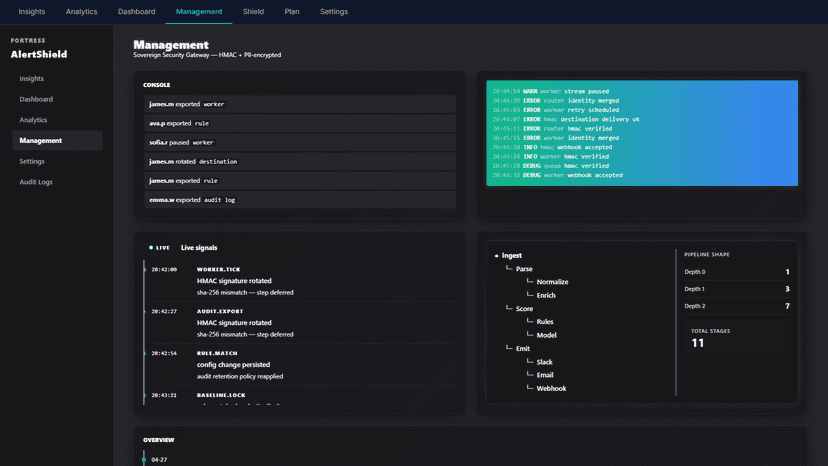
Task: Click the RULE.MATCH timeline marker dot
Action: pos(144,353)
